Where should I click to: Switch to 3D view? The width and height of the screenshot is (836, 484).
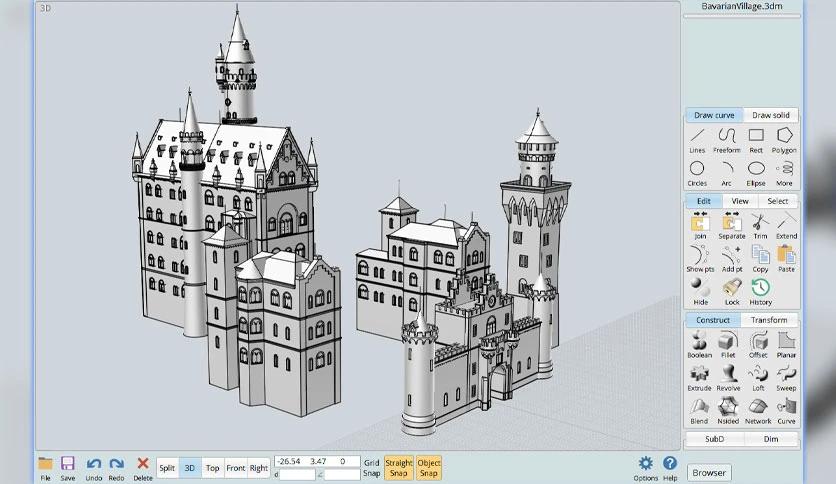coord(190,468)
